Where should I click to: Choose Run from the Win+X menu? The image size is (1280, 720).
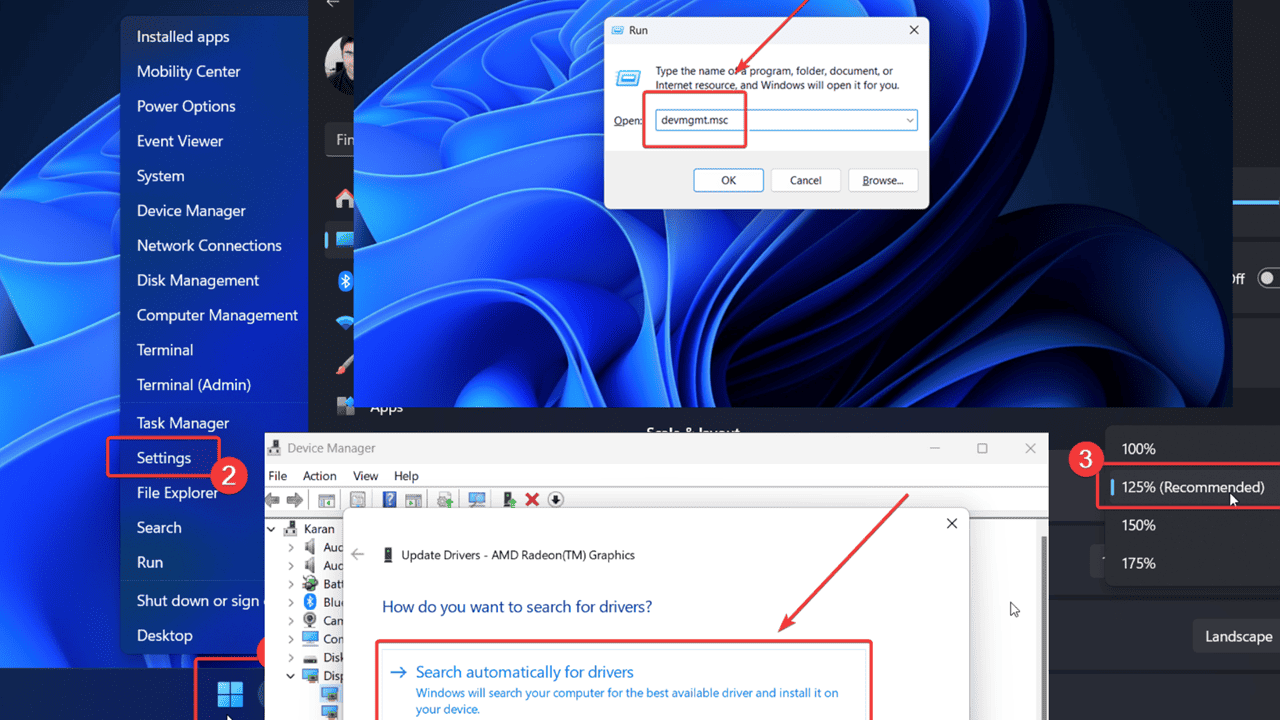pyautogui.click(x=150, y=562)
